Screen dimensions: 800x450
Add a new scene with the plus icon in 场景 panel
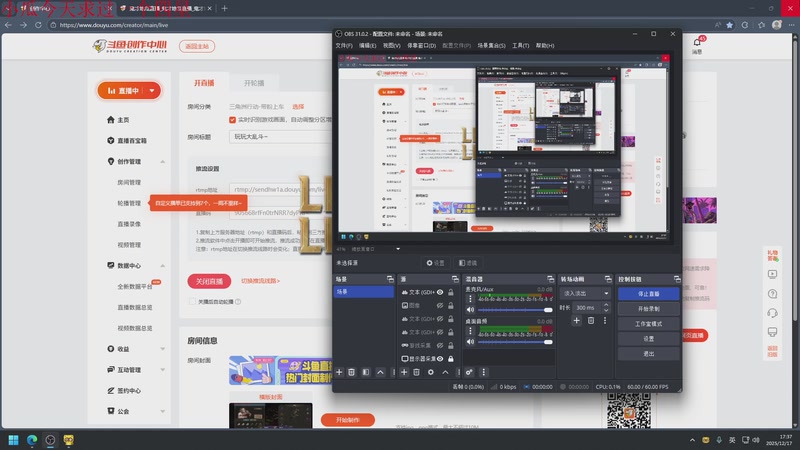(339, 372)
